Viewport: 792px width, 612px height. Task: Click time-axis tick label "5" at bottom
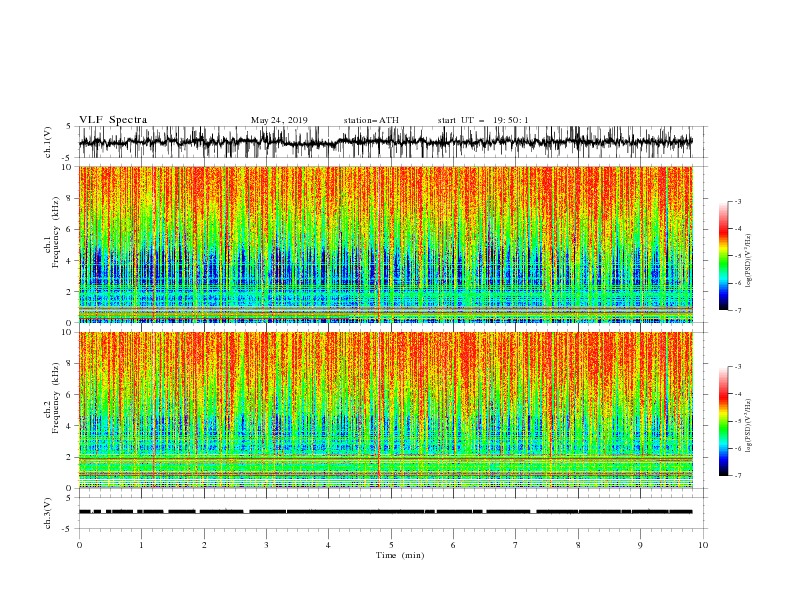coord(391,545)
